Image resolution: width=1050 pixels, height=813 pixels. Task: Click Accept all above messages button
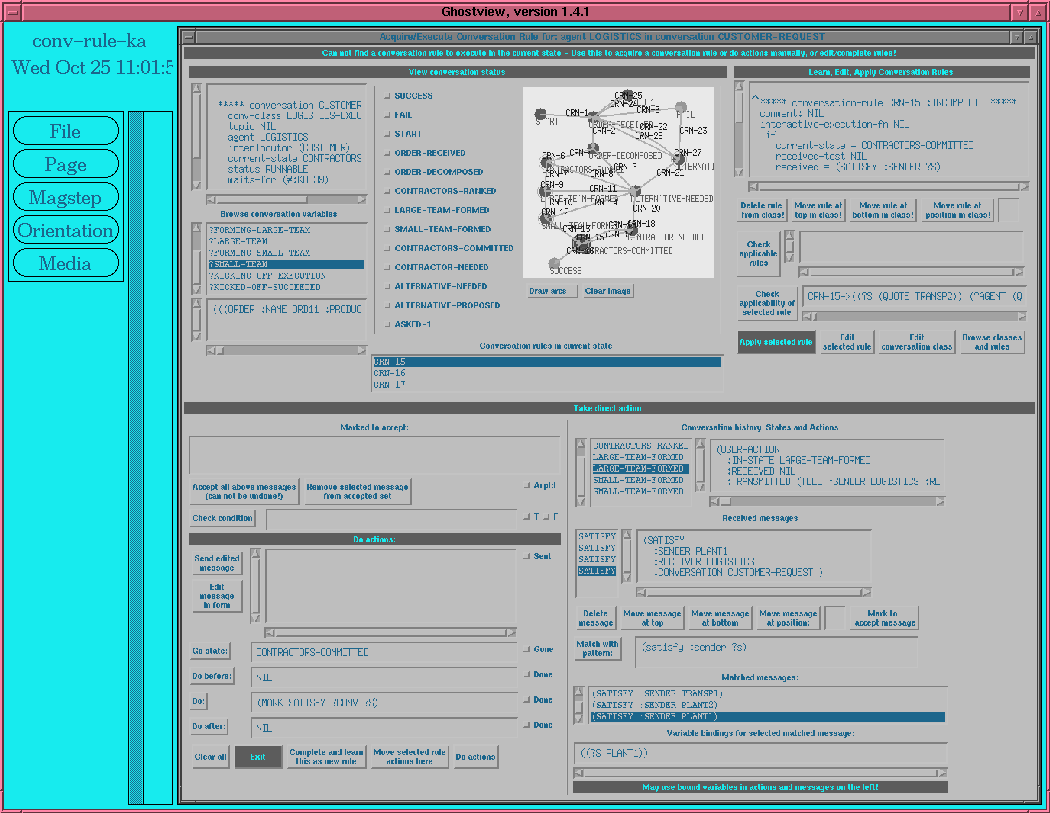tap(244, 492)
